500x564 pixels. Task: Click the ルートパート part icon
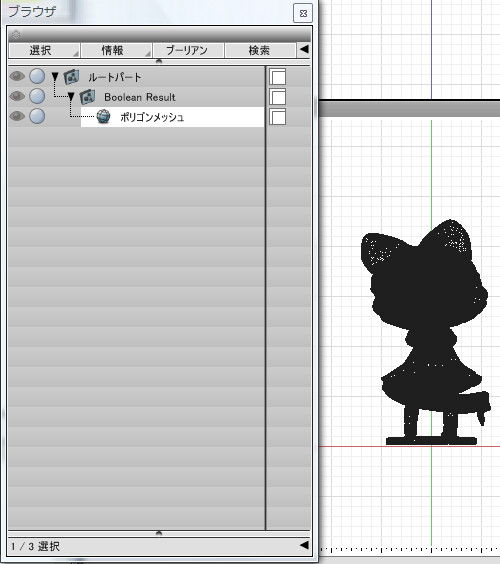(x=71, y=77)
